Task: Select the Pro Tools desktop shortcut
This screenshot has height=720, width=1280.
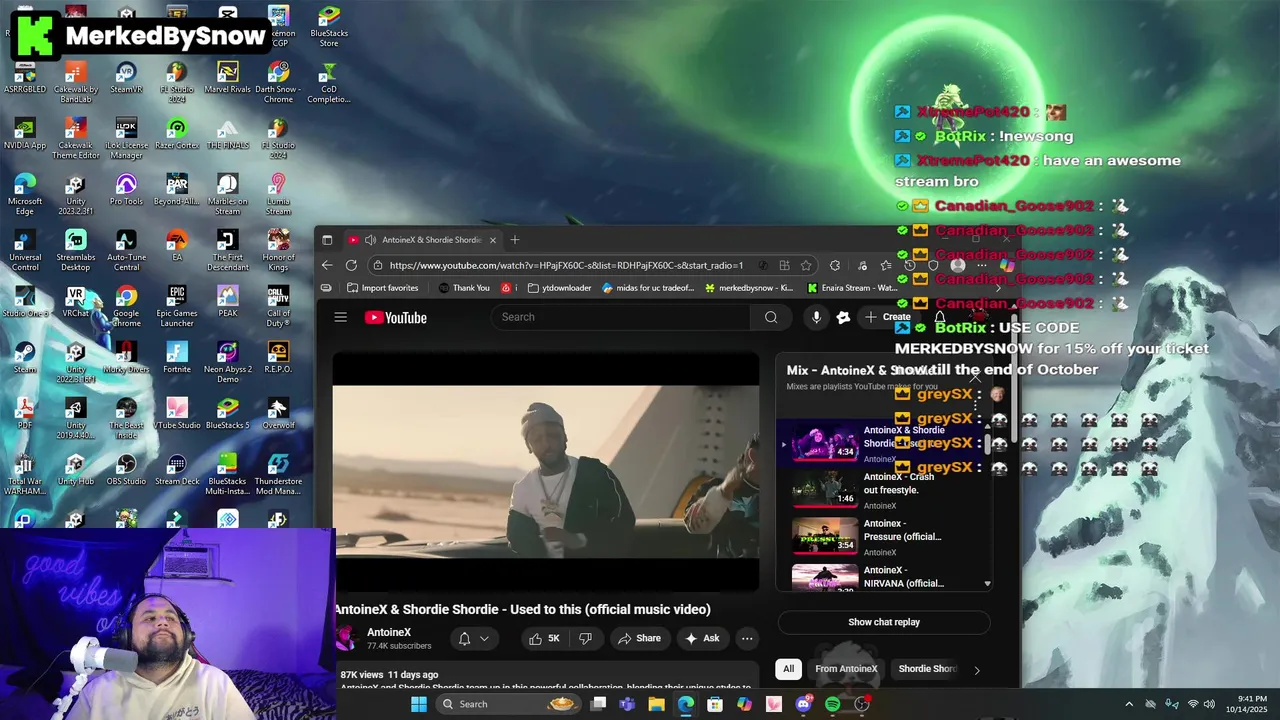Action: tap(126, 190)
